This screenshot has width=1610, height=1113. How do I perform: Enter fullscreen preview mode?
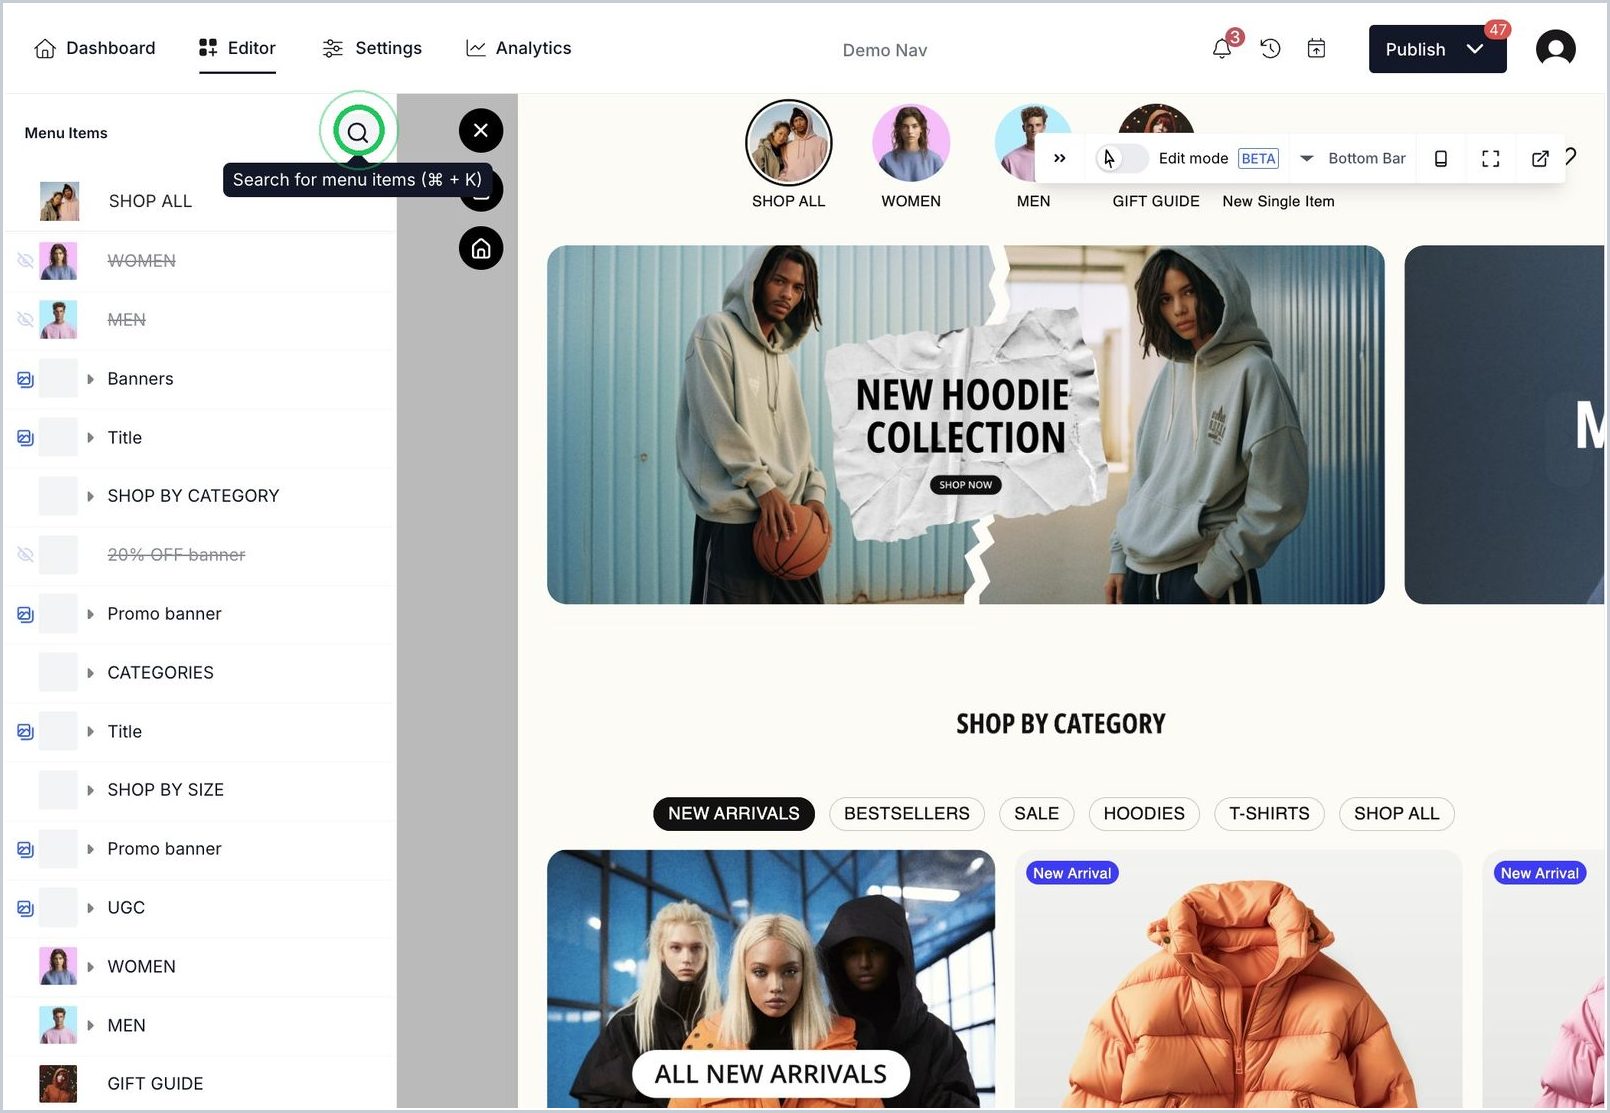tap(1490, 158)
